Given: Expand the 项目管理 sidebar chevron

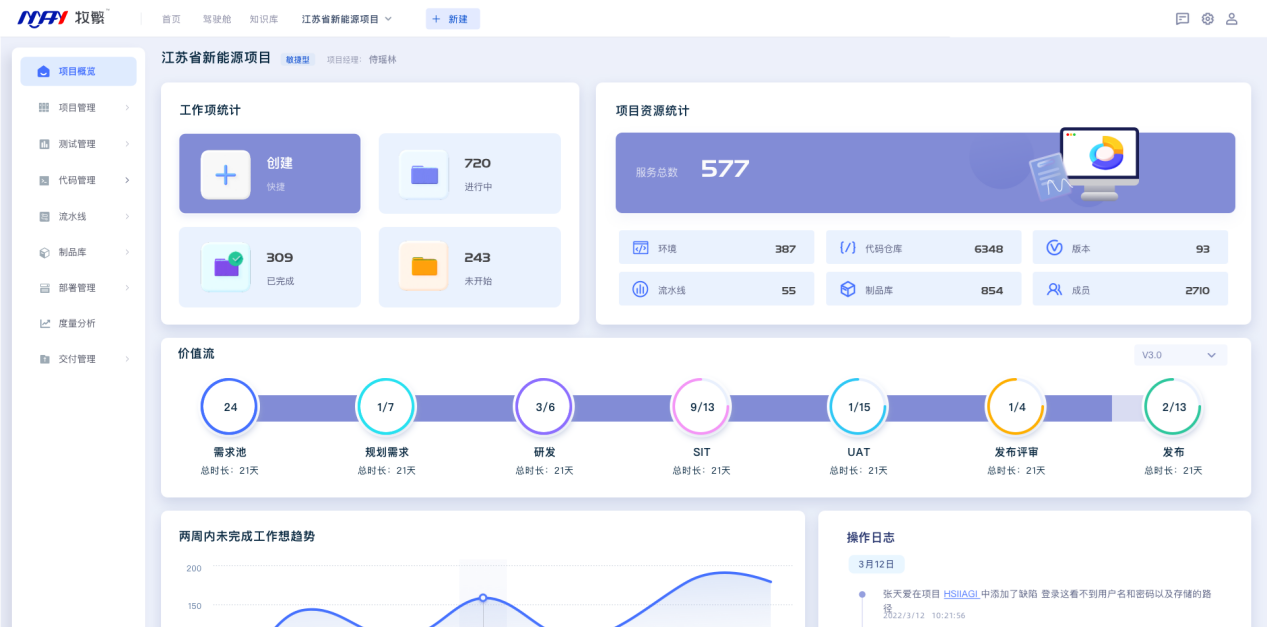Looking at the screenshot, I should click(x=127, y=108).
